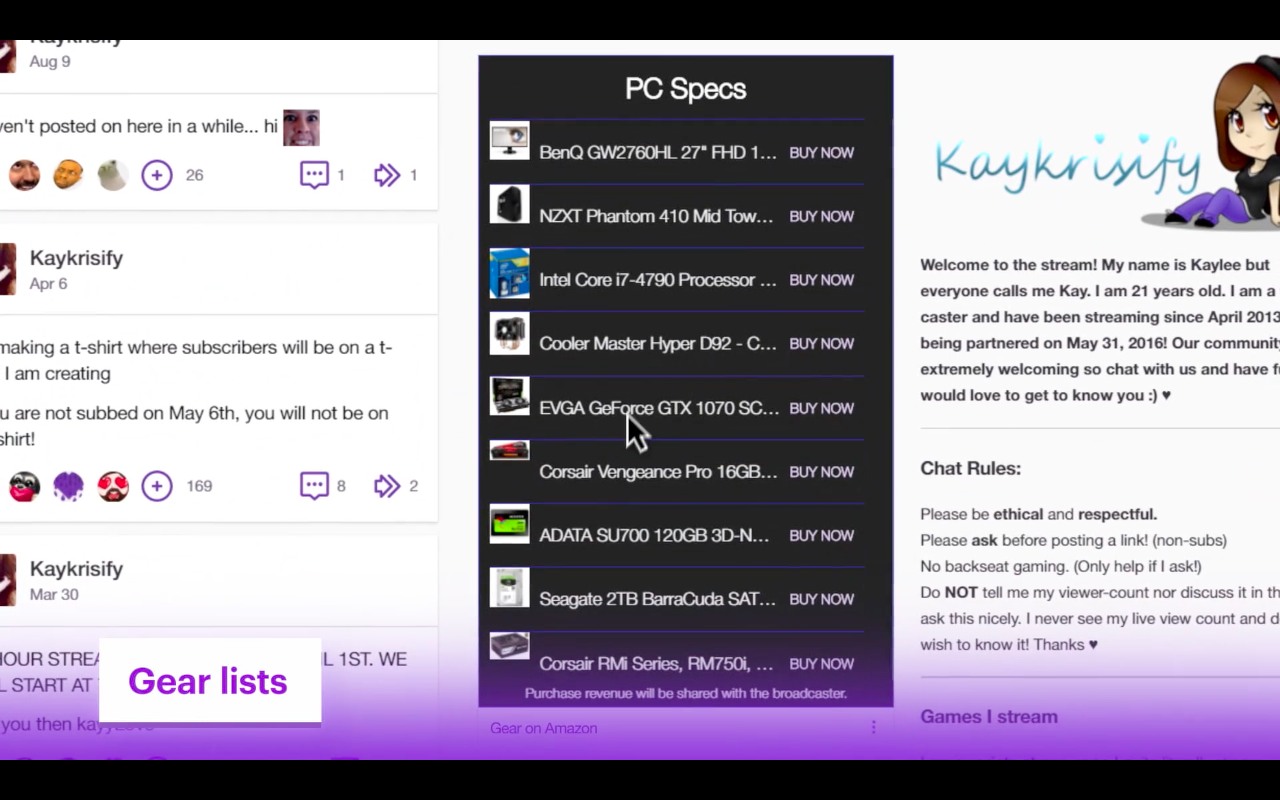1280x800 pixels.
Task: Open Kaykrisify name on the Apr 6 post
Action: (x=76, y=258)
